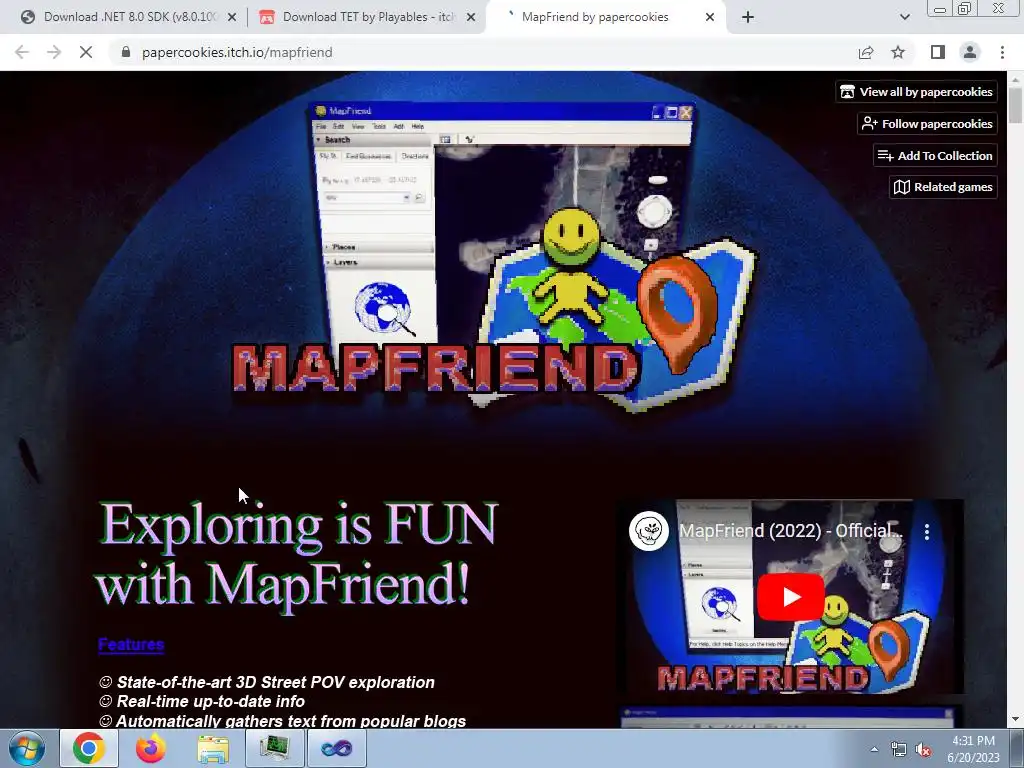Open the monitor app on the taskbar
Viewport: 1024px width, 768px height.
(274, 748)
